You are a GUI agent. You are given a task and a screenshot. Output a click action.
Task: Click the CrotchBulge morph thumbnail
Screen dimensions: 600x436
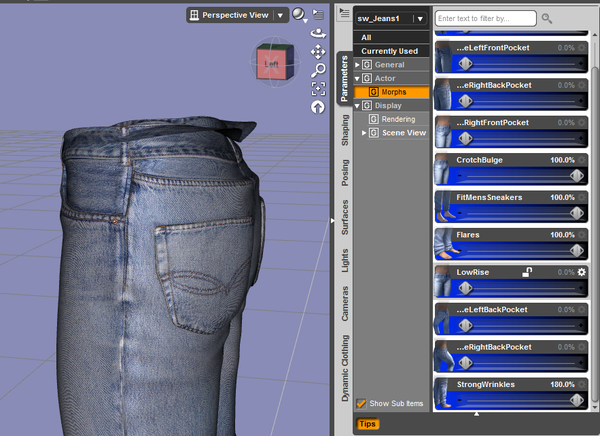pyautogui.click(x=443, y=169)
